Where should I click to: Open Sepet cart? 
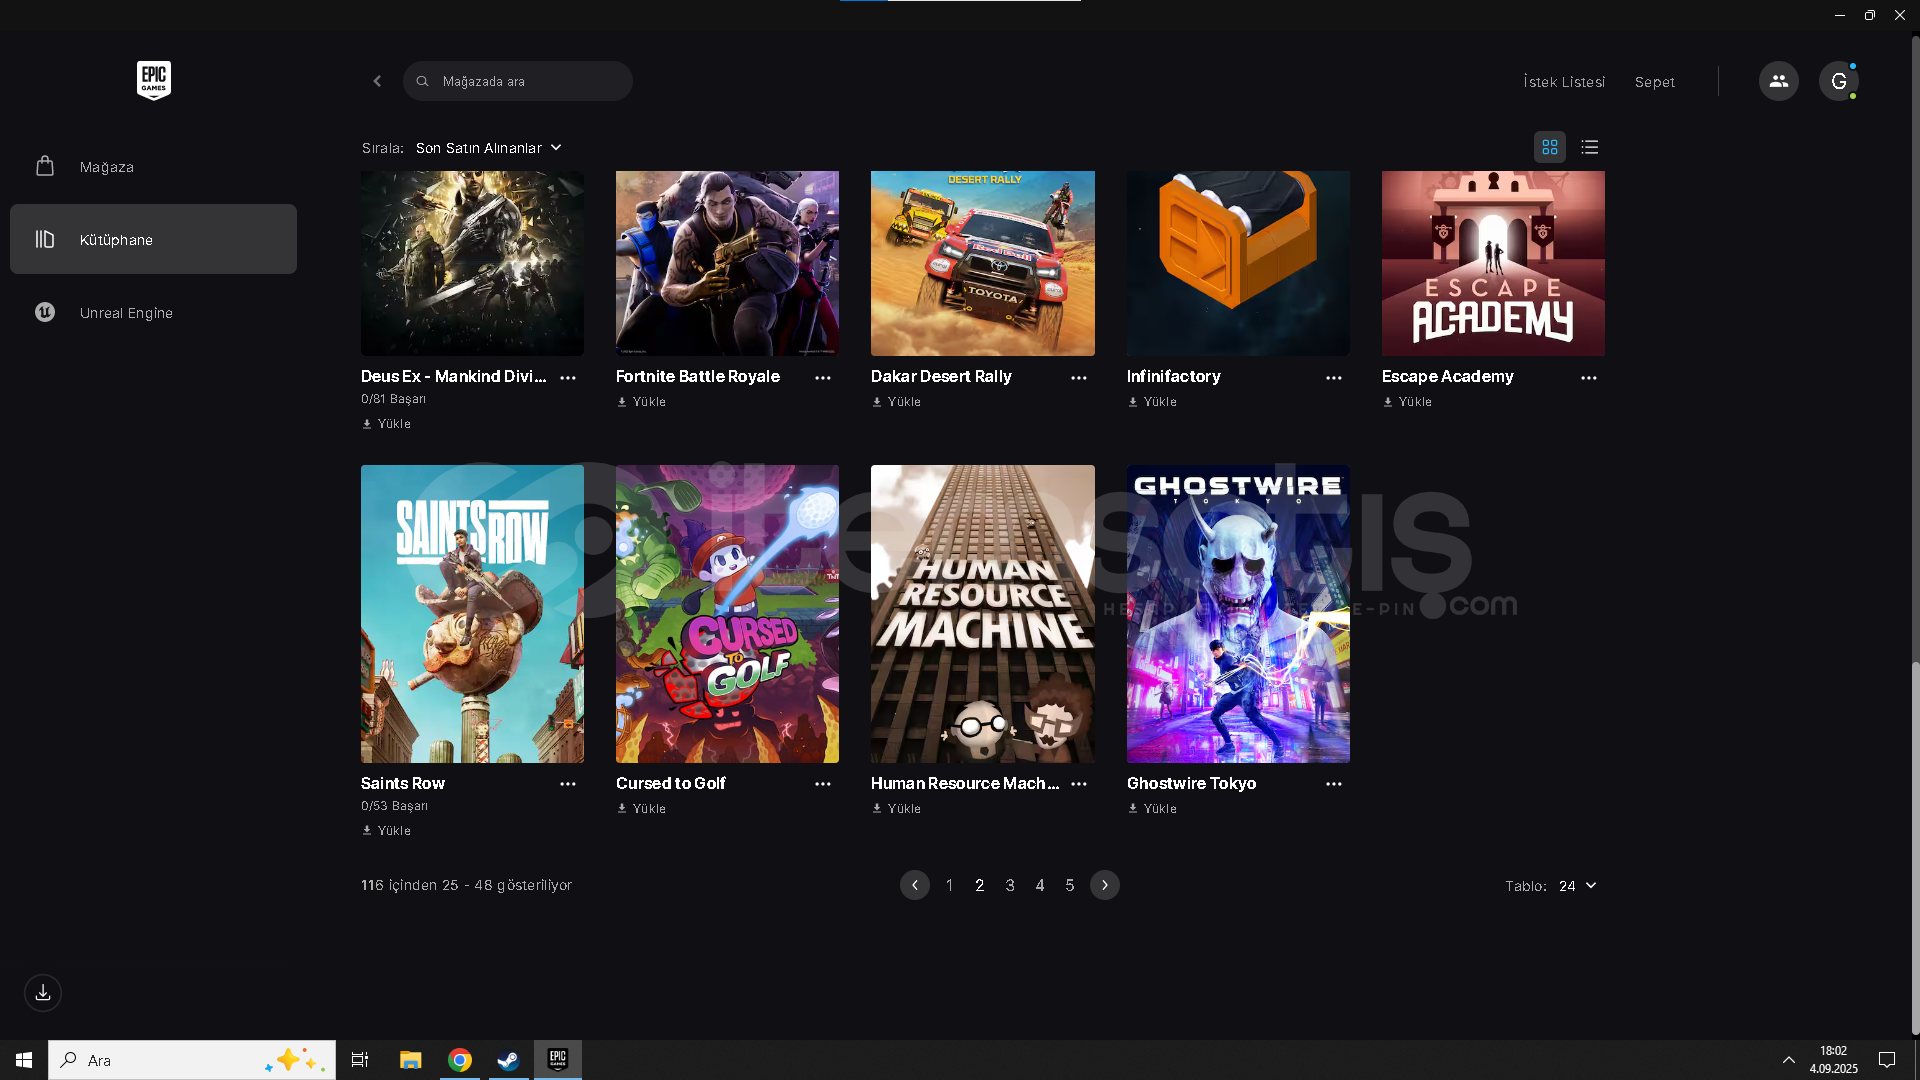pyautogui.click(x=1655, y=82)
